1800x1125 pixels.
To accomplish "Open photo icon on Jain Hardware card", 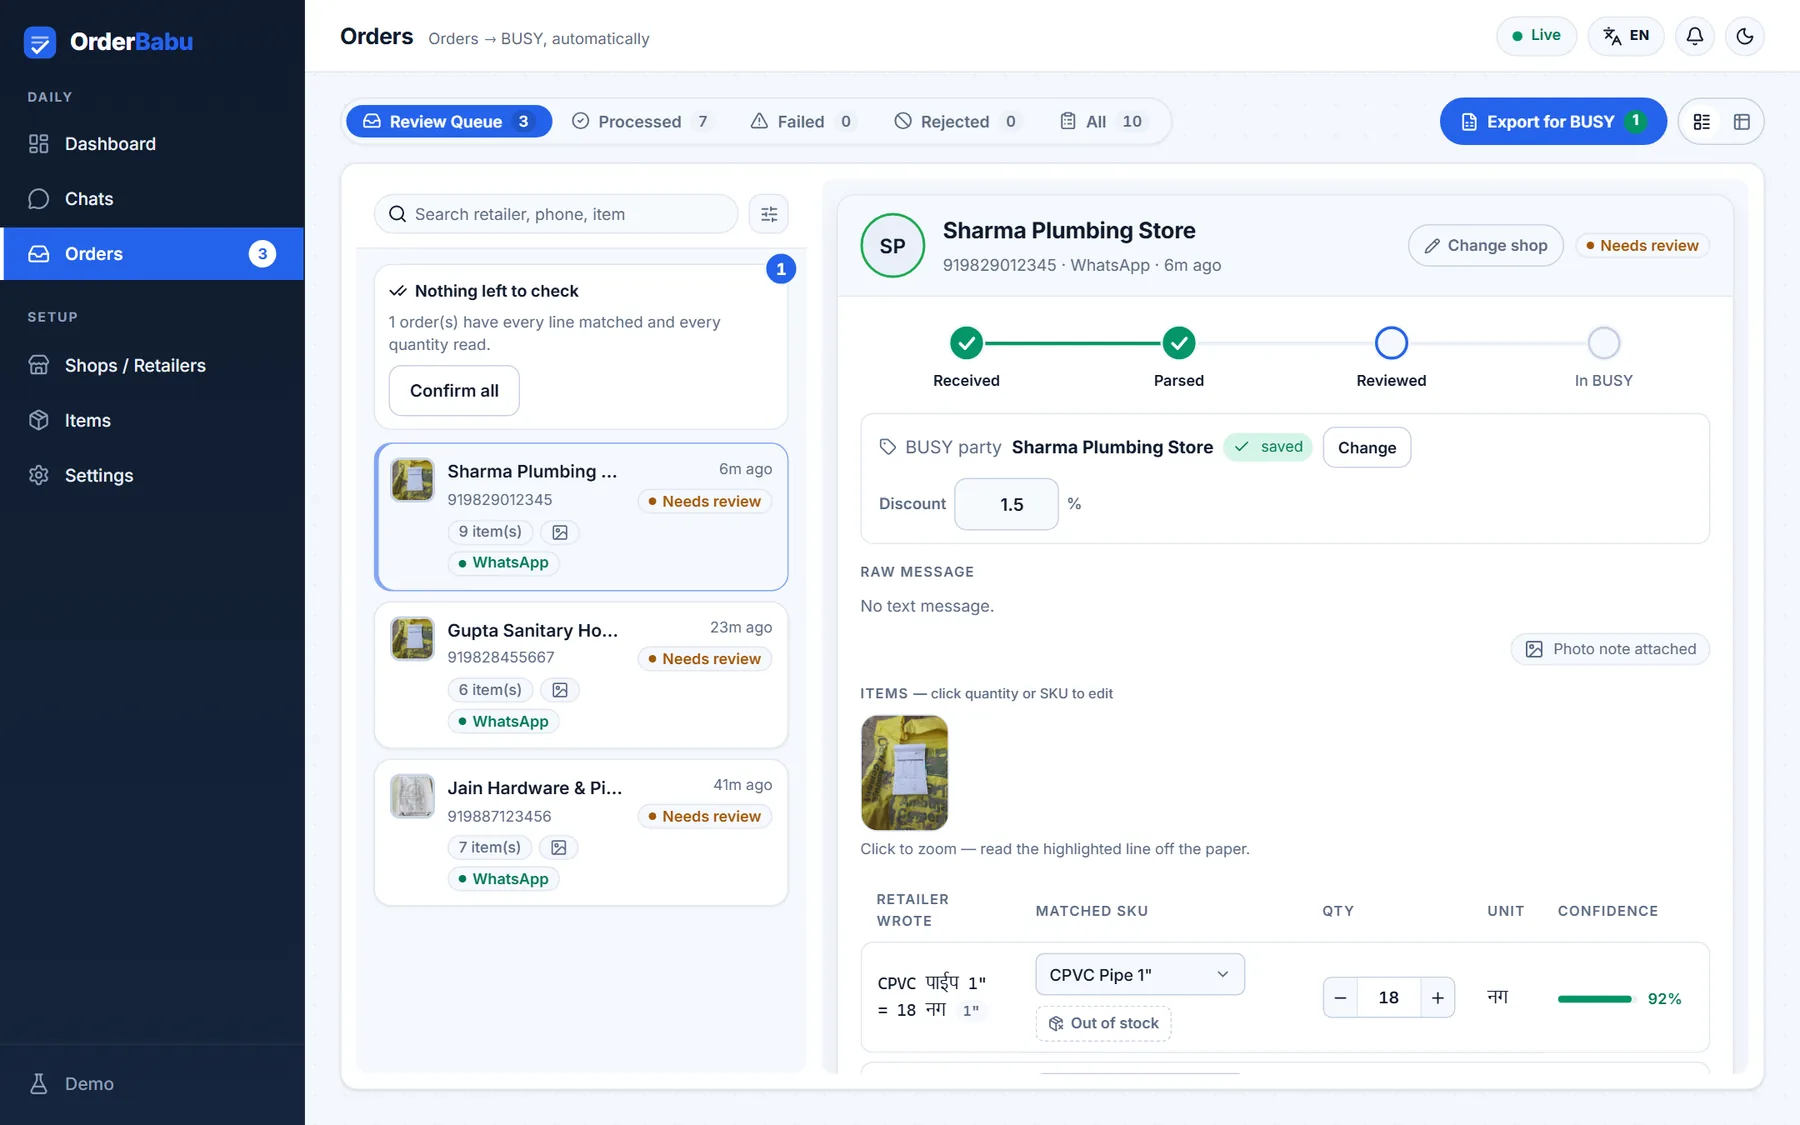I will pyautogui.click(x=559, y=848).
